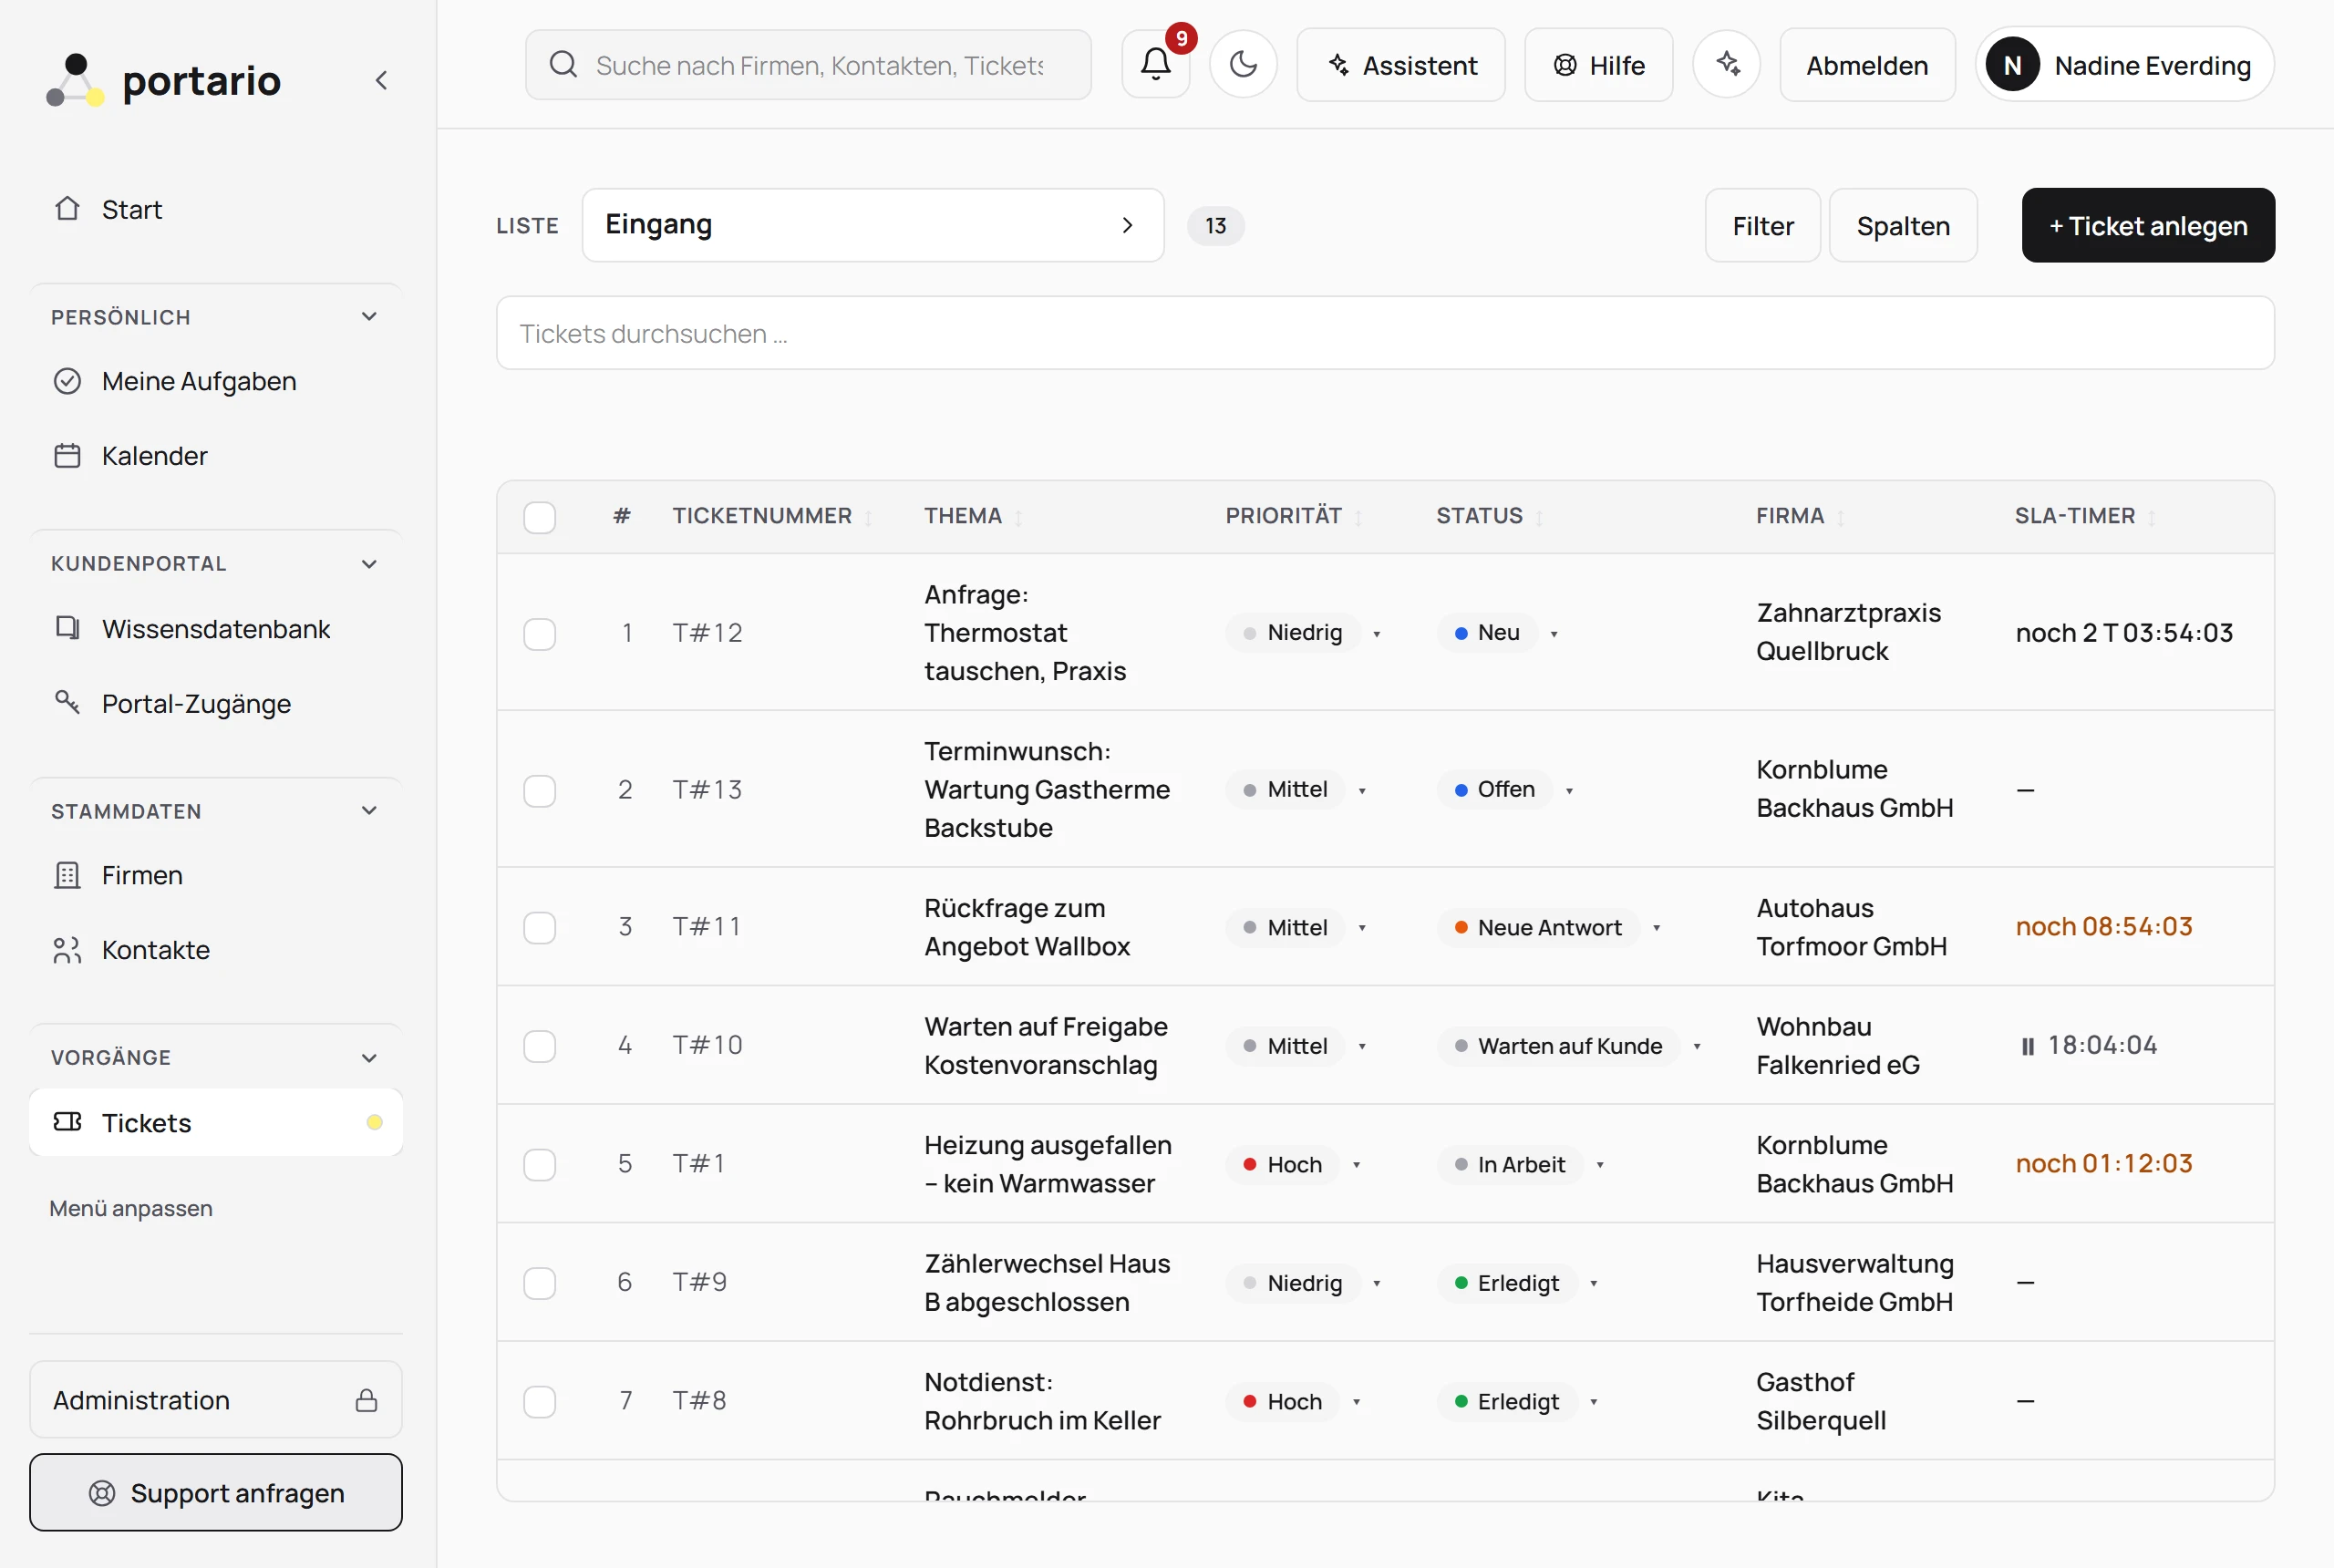Check the box for ticket T#11
Image resolution: width=2334 pixels, height=1568 pixels.
[540, 927]
